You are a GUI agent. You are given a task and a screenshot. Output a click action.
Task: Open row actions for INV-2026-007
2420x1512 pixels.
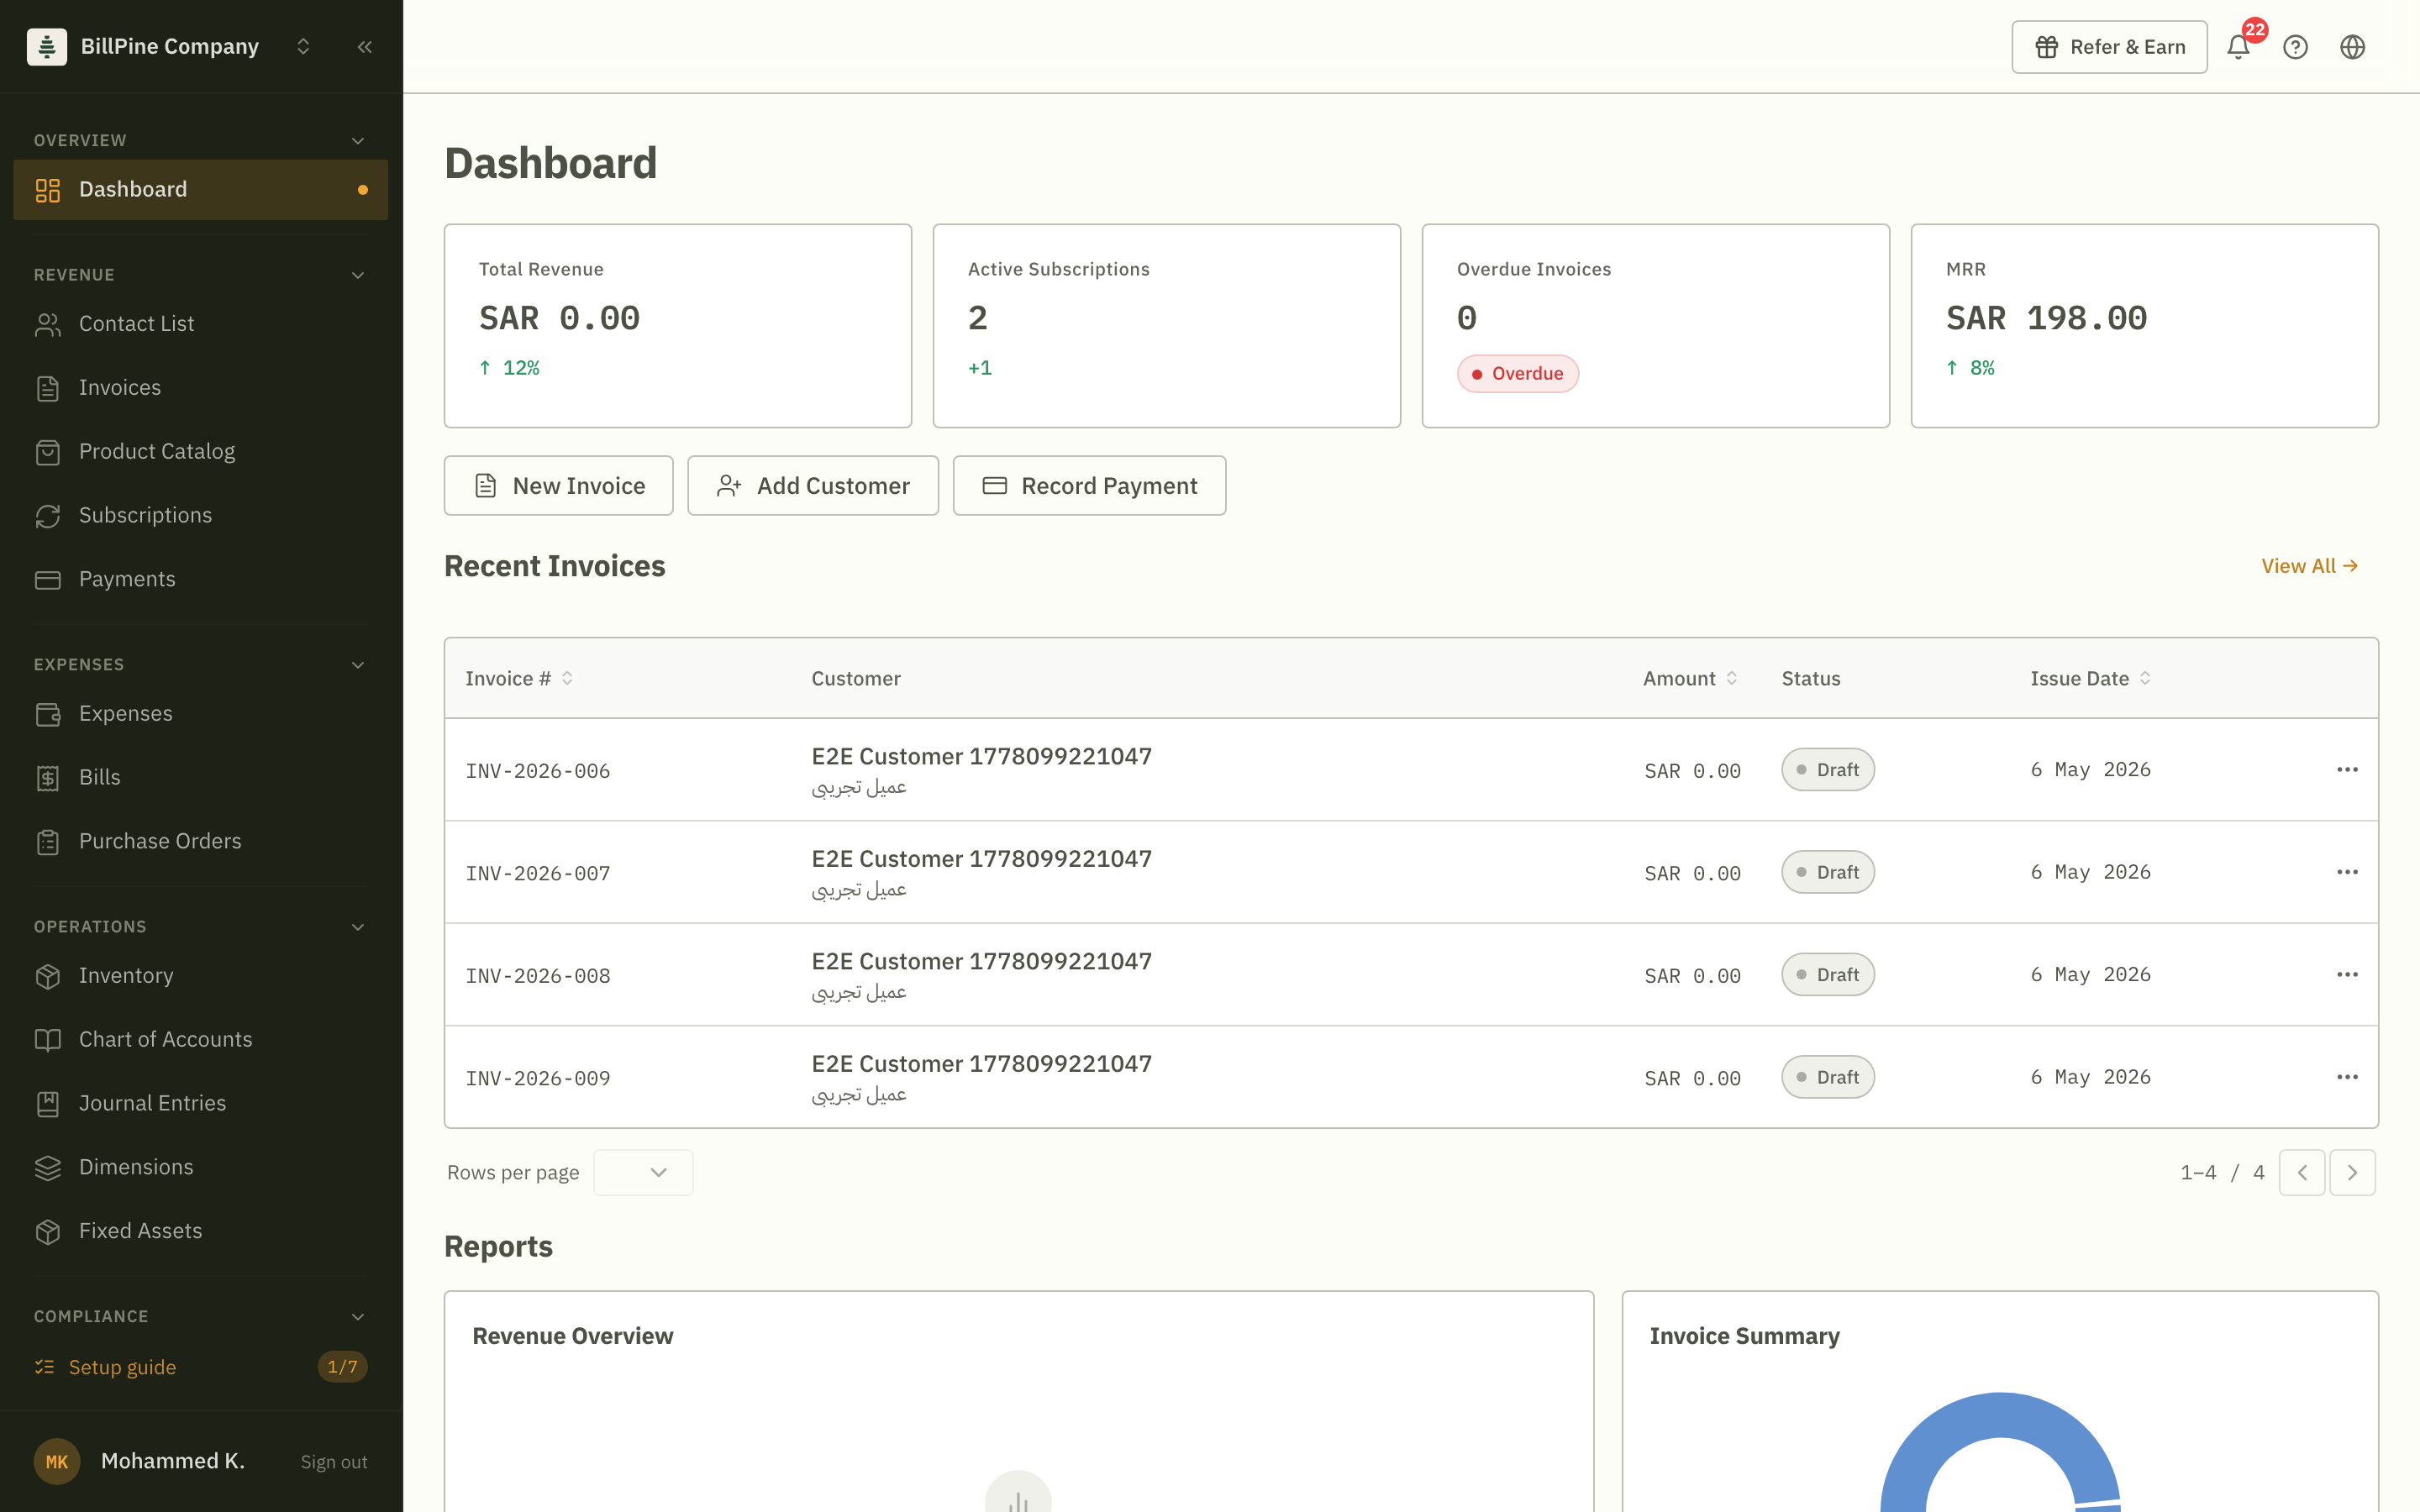2347,872
